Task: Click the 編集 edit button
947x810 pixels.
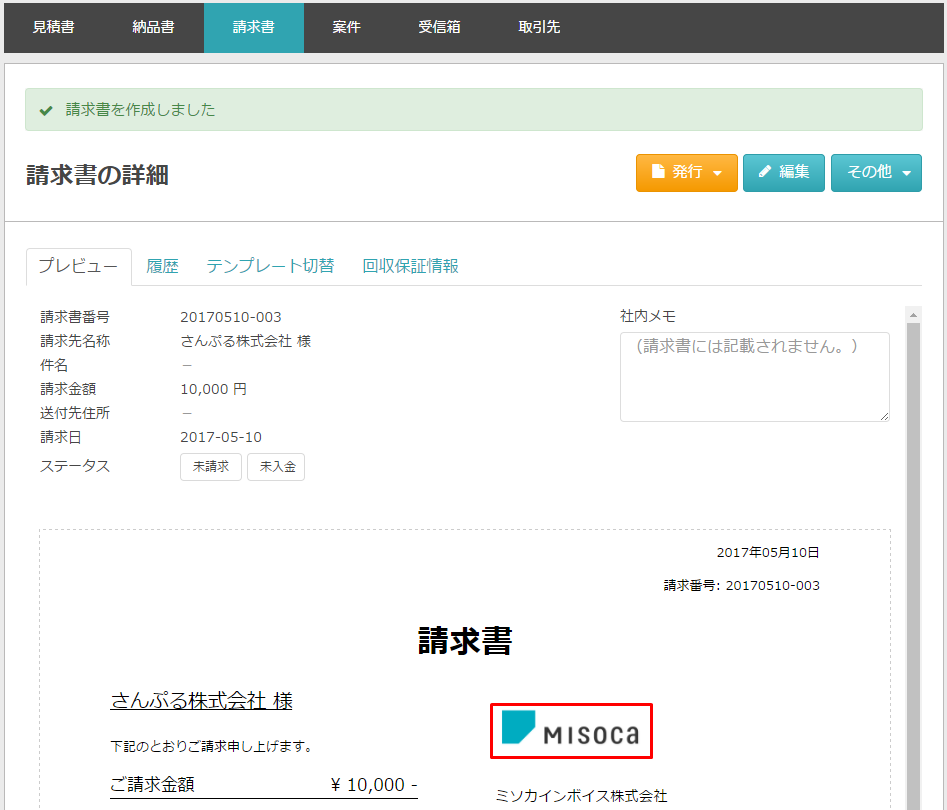Action: click(x=783, y=172)
